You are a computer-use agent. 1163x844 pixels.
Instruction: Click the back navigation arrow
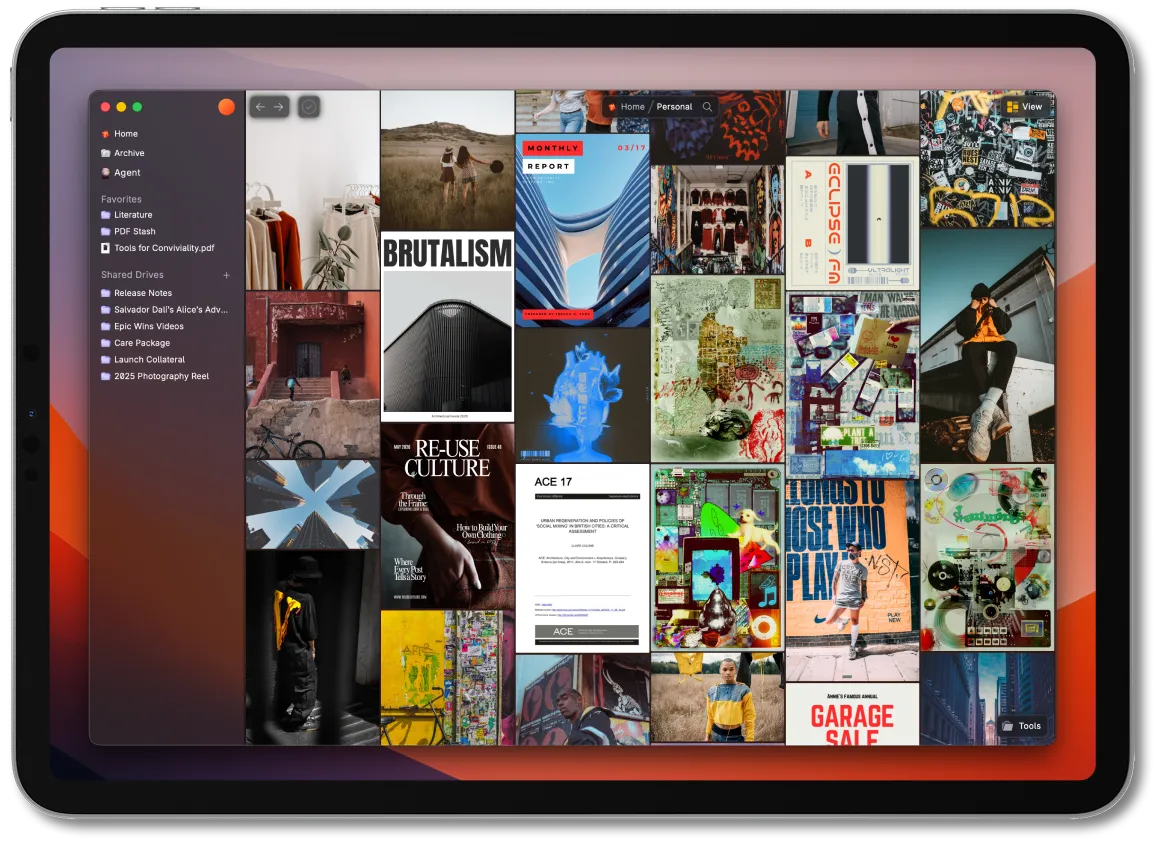[260, 107]
